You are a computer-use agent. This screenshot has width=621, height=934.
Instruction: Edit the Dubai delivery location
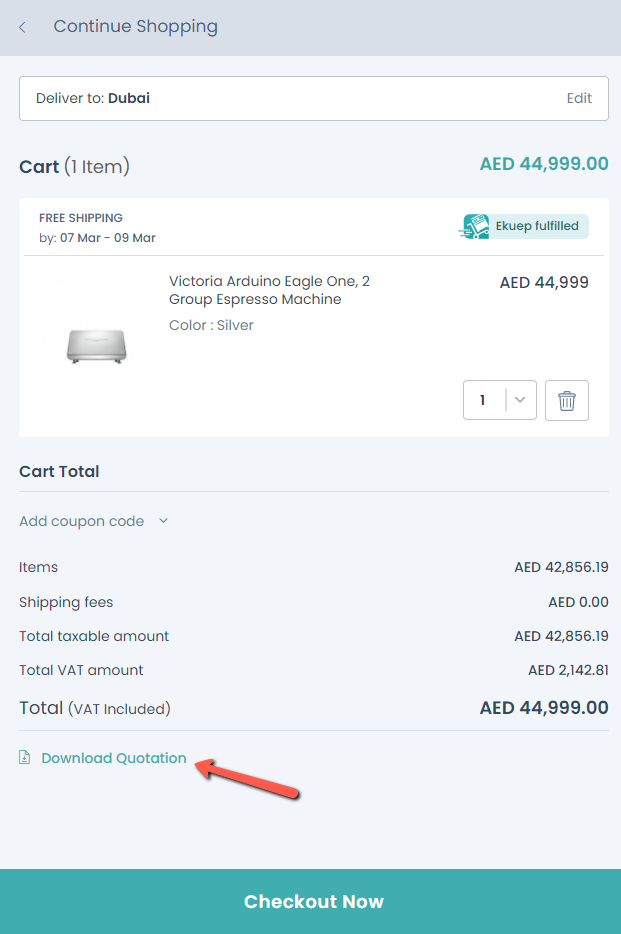579,98
